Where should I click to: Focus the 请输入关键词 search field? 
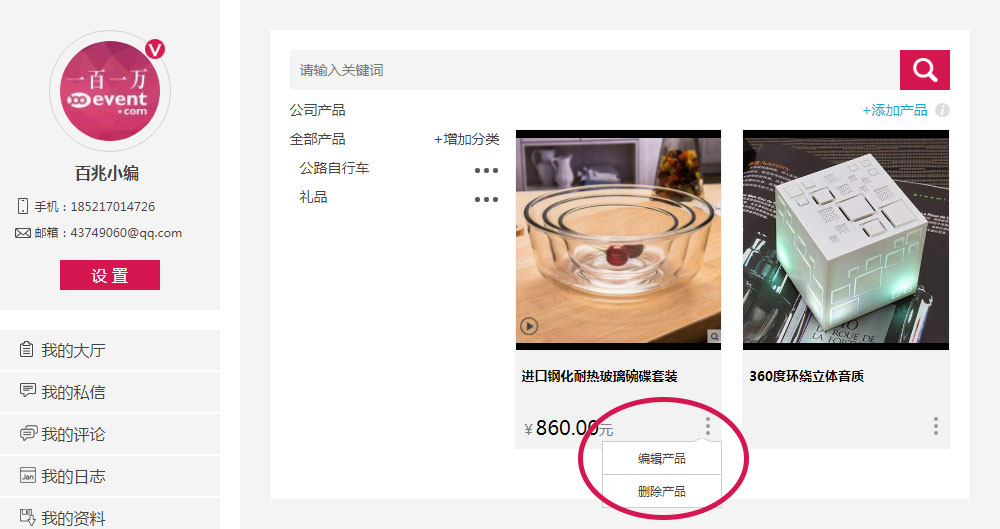click(x=594, y=70)
